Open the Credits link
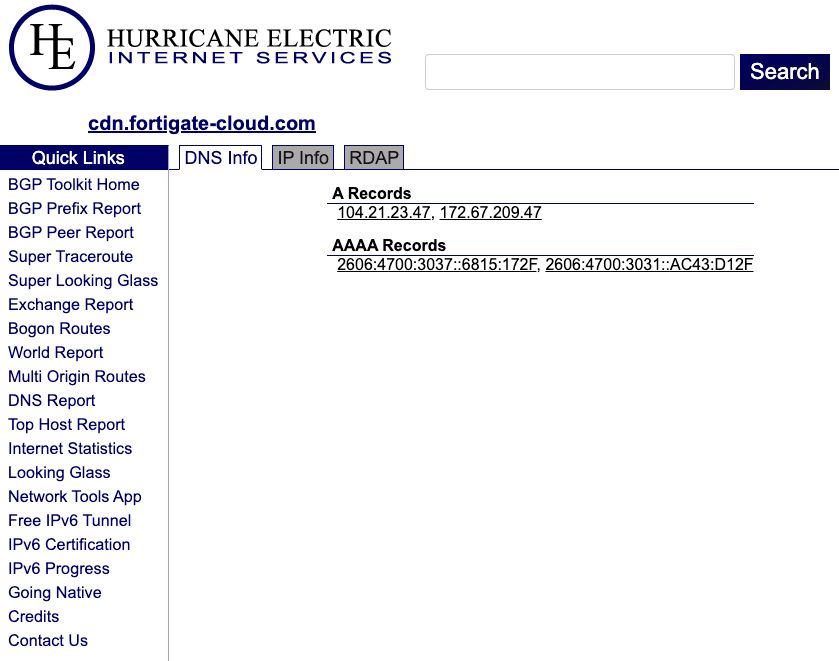Image resolution: width=839 pixels, height=661 pixels. [34, 617]
